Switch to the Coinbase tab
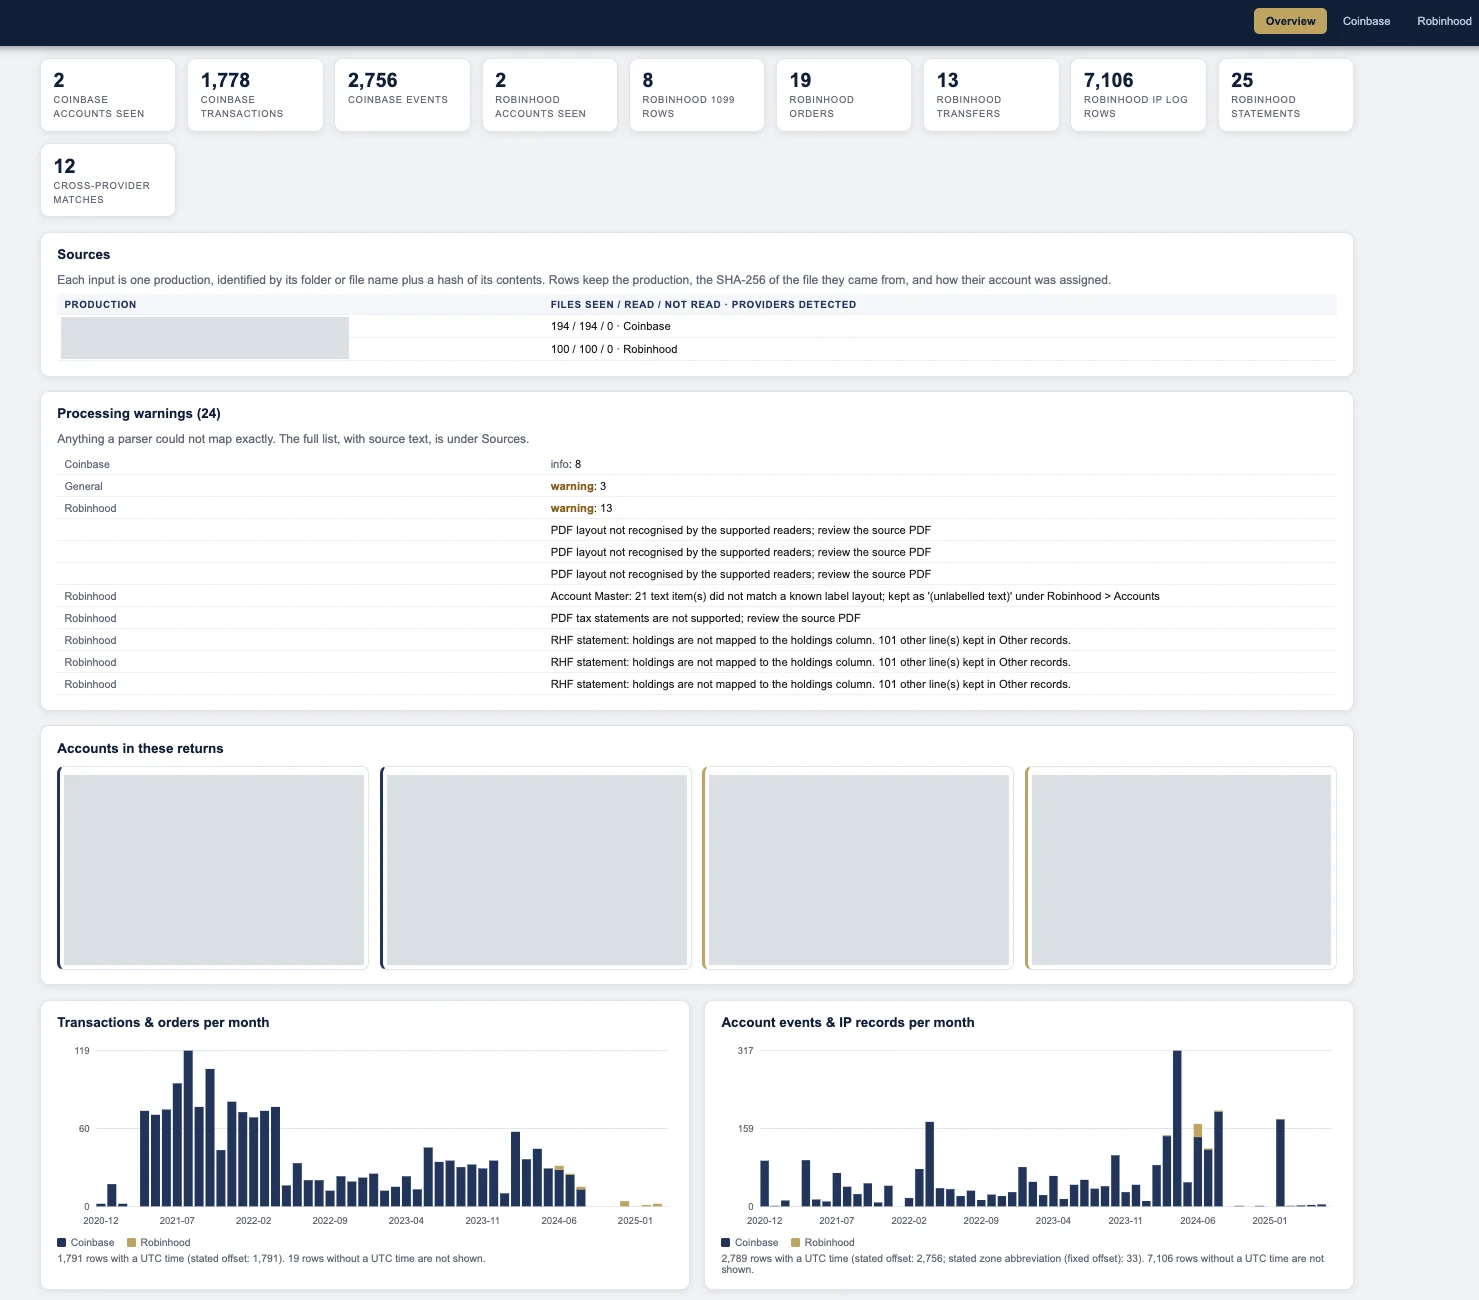1479x1300 pixels. pyautogui.click(x=1366, y=21)
